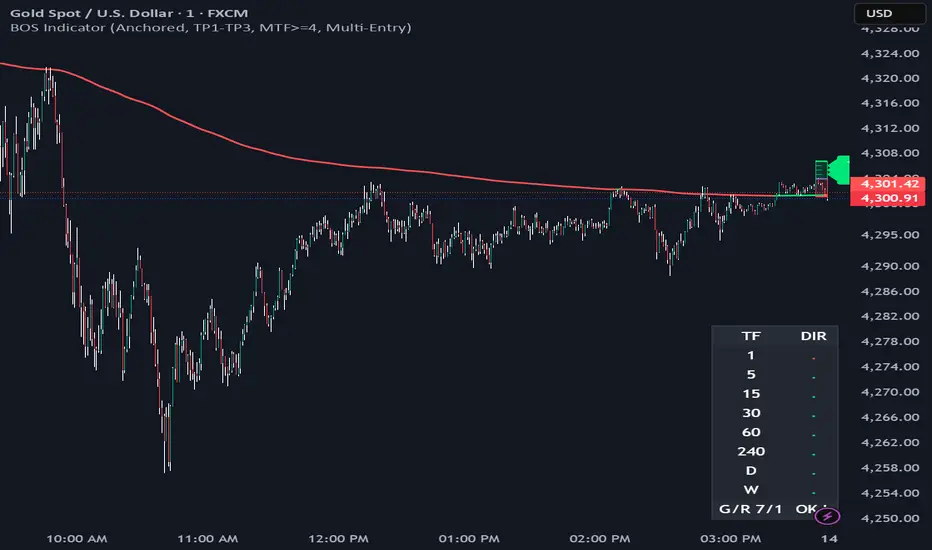The image size is (932, 550).
Task: Click the green direction dot in row W
Action: coord(813,491)
